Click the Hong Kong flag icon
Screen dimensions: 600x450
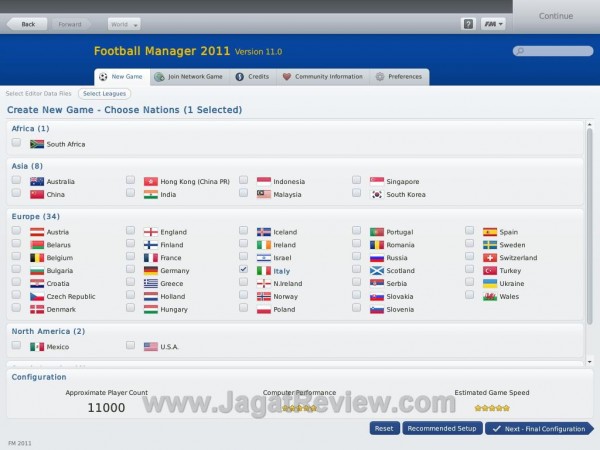coord(151,181)
